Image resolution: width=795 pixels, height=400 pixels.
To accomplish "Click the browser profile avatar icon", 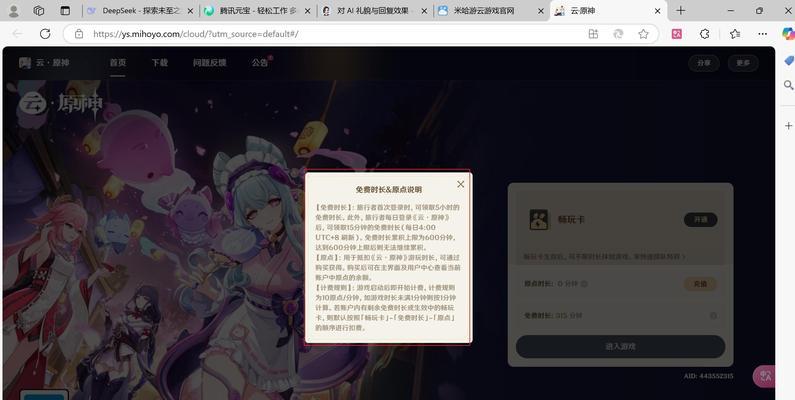I will [x=14, y=11].
